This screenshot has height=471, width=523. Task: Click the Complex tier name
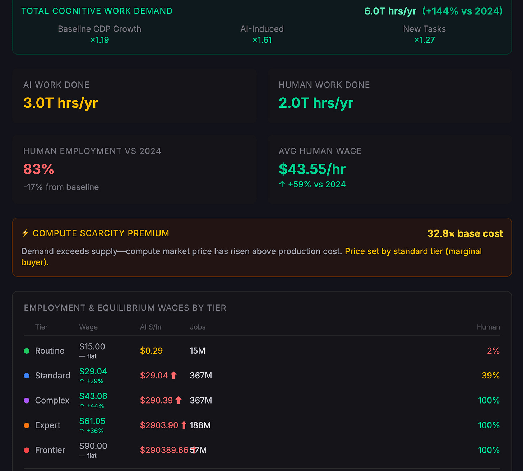point(52,400)
